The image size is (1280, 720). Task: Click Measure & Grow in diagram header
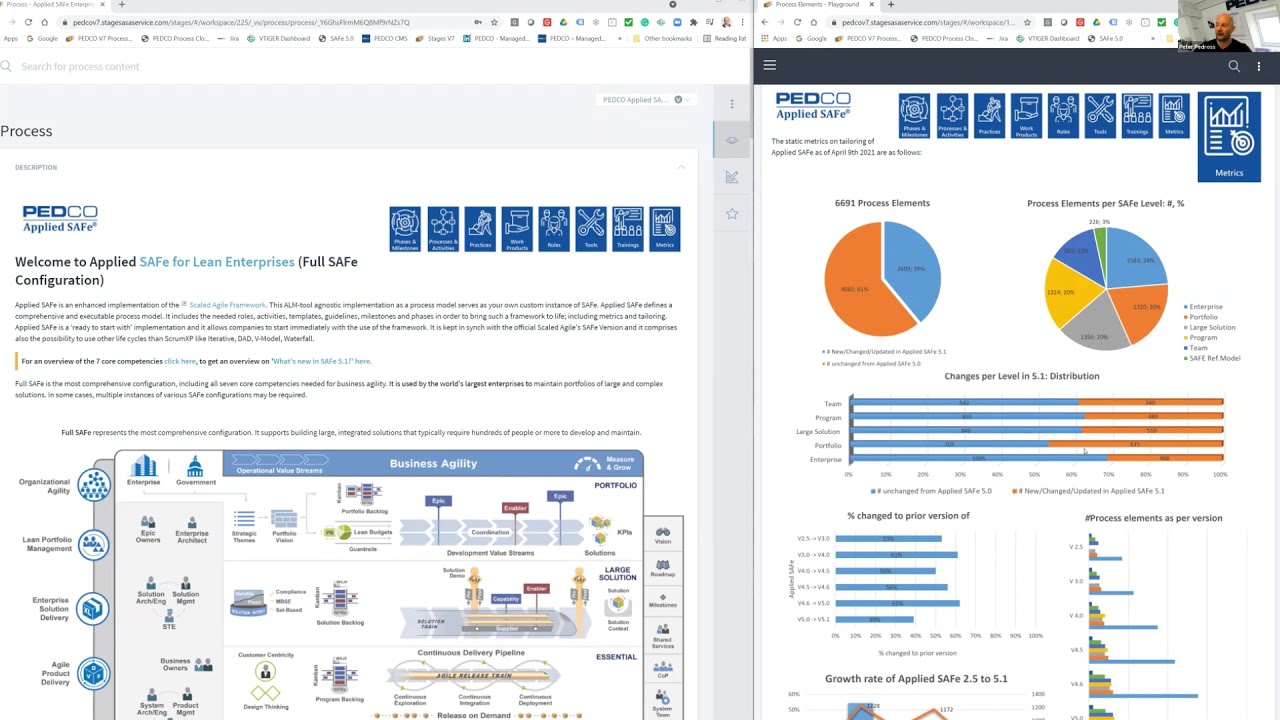point(605,464)
